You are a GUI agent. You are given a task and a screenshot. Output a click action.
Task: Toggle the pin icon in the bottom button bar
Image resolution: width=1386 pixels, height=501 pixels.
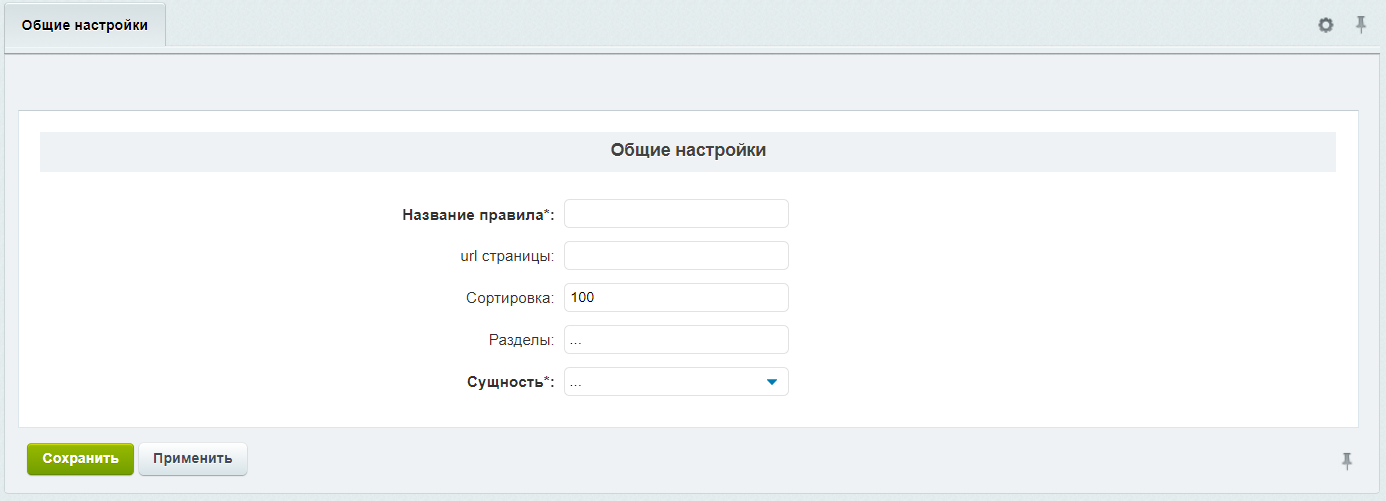[x=1347, y=460]
